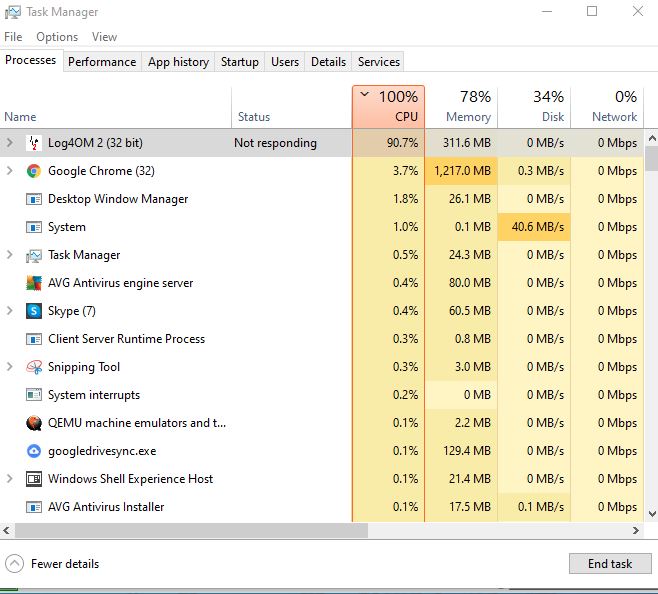This screenshot has height=594, width=658.
Task: Click the Snipping Tool scissors icon
Action: [x=34, y=367]
